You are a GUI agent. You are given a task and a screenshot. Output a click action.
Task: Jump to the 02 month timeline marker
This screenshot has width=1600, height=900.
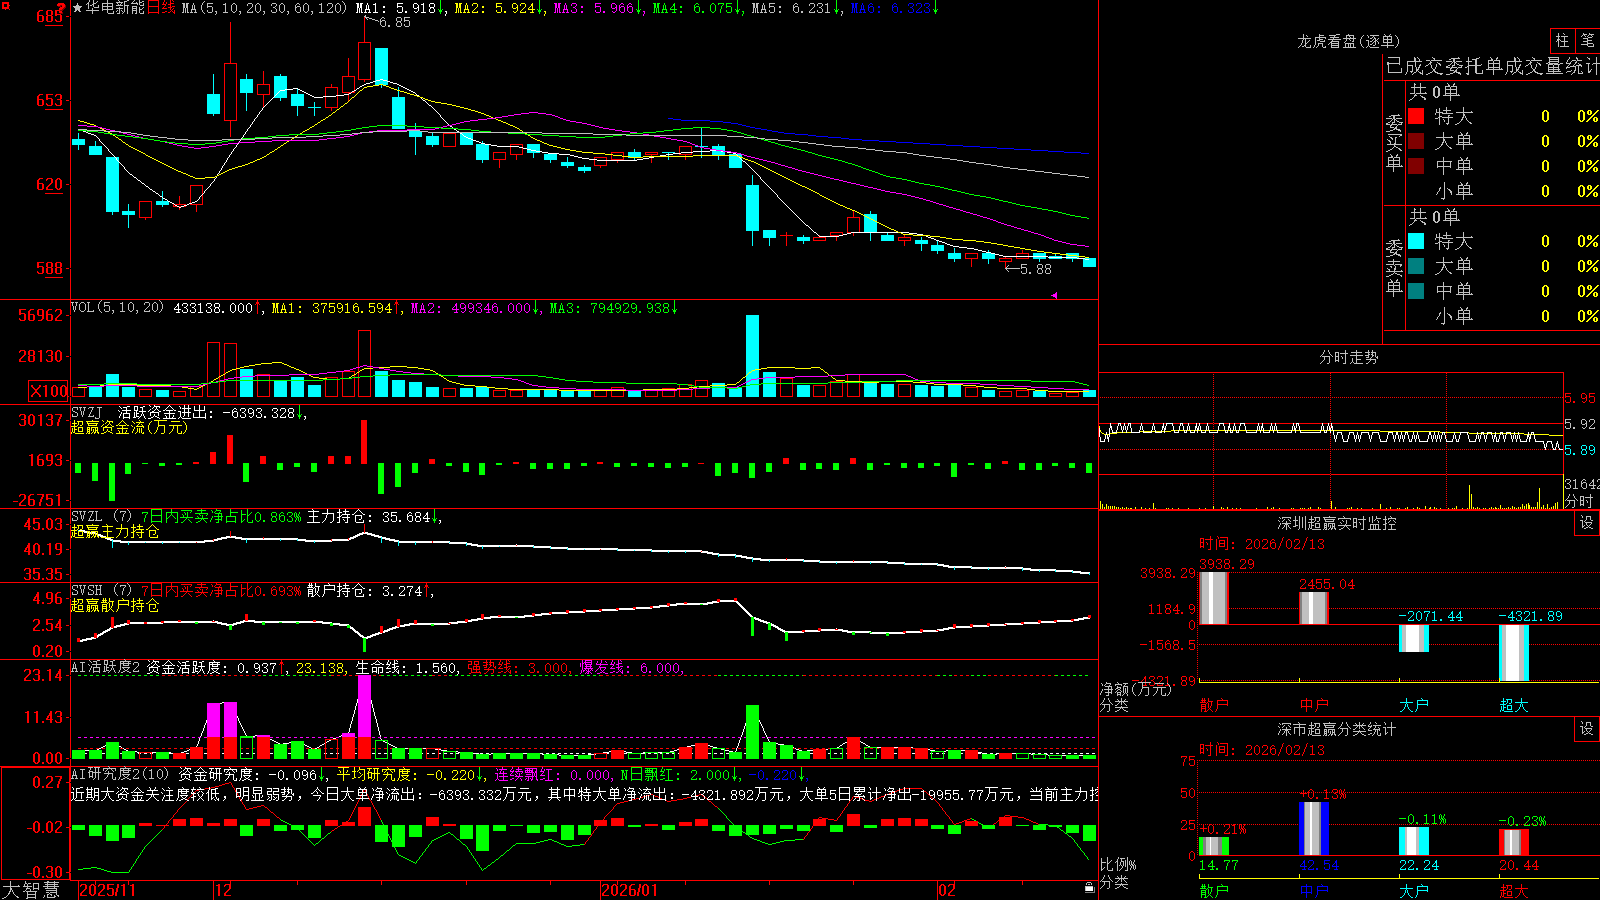pos(947,890)
